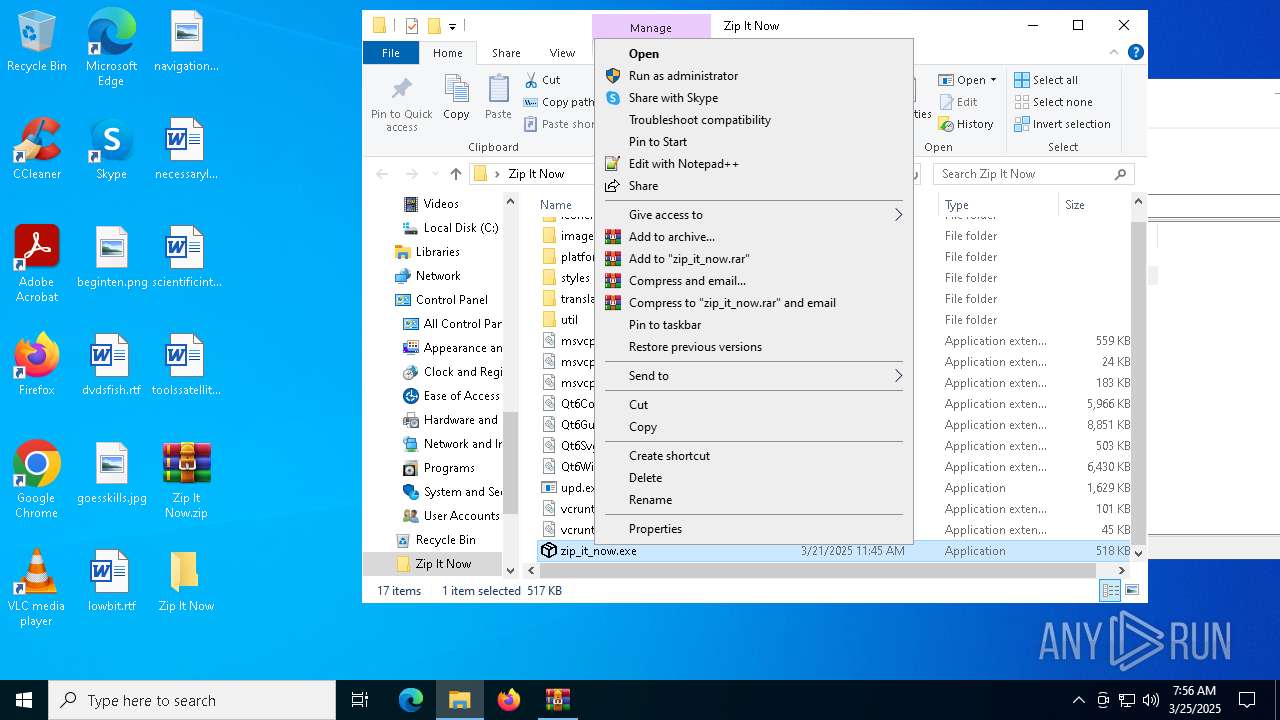Switch to Details view toggle
The image size is (1280, 720).
tap(1110, 591)
